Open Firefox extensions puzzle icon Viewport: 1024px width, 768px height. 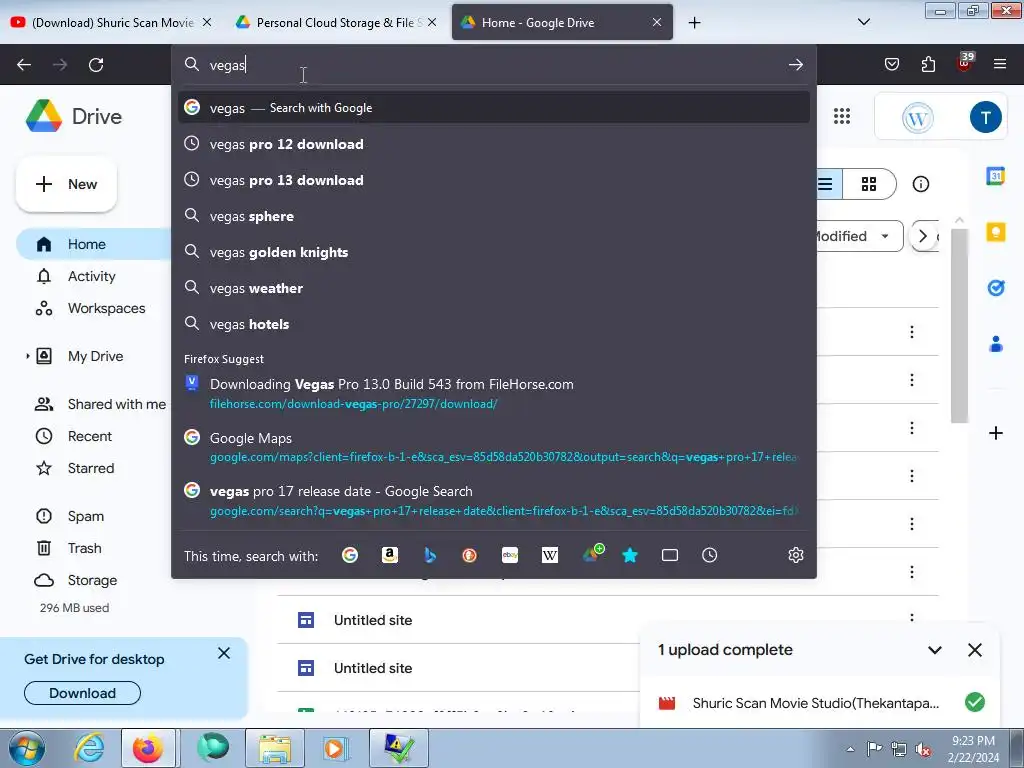(x=928, y=64)
